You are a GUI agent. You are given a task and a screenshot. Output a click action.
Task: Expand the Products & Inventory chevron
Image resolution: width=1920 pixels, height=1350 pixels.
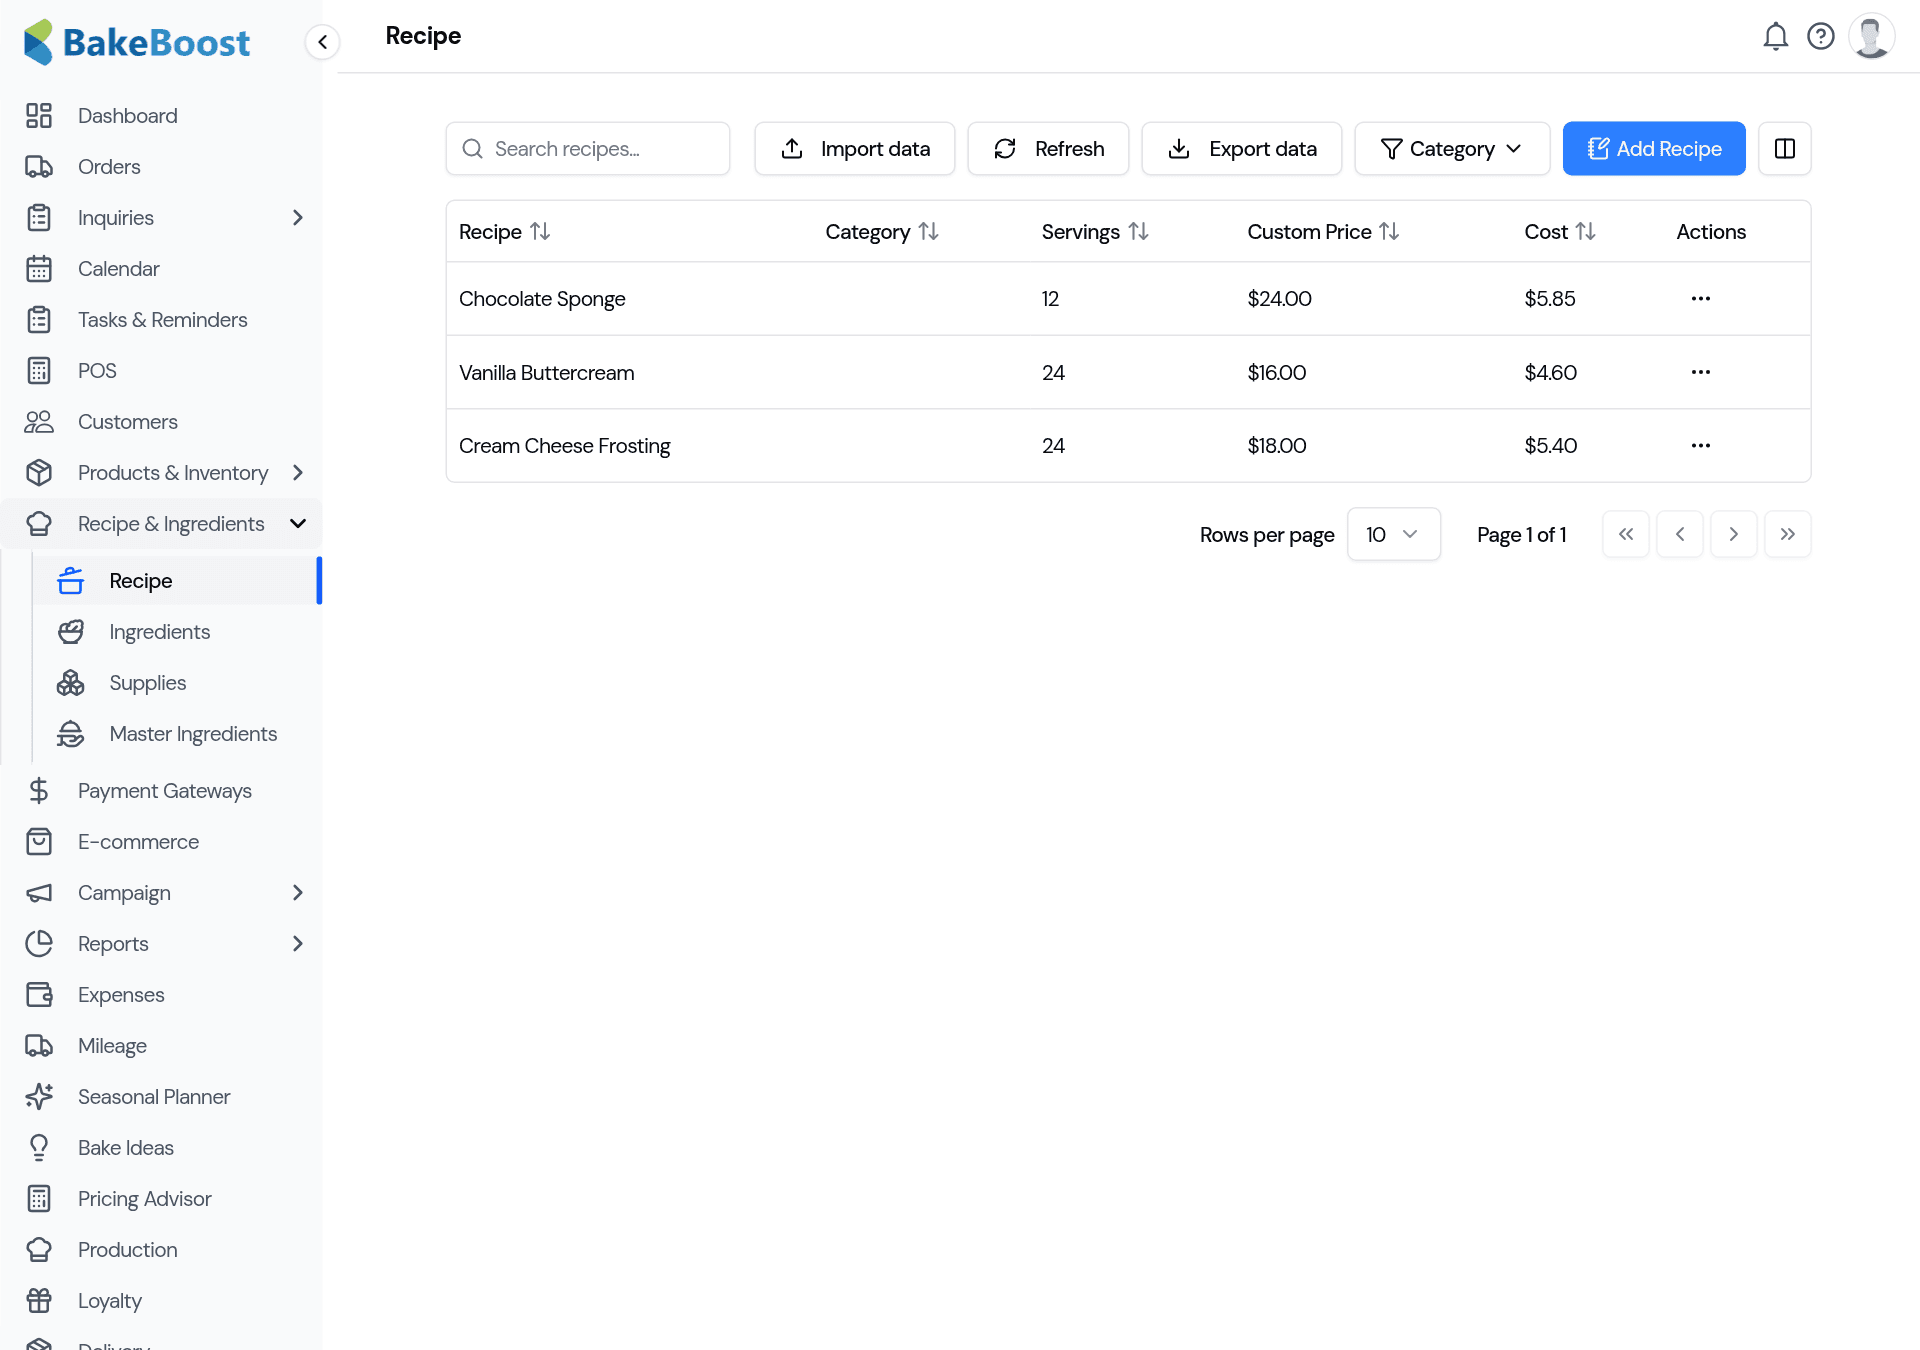[x=297, y=473]
